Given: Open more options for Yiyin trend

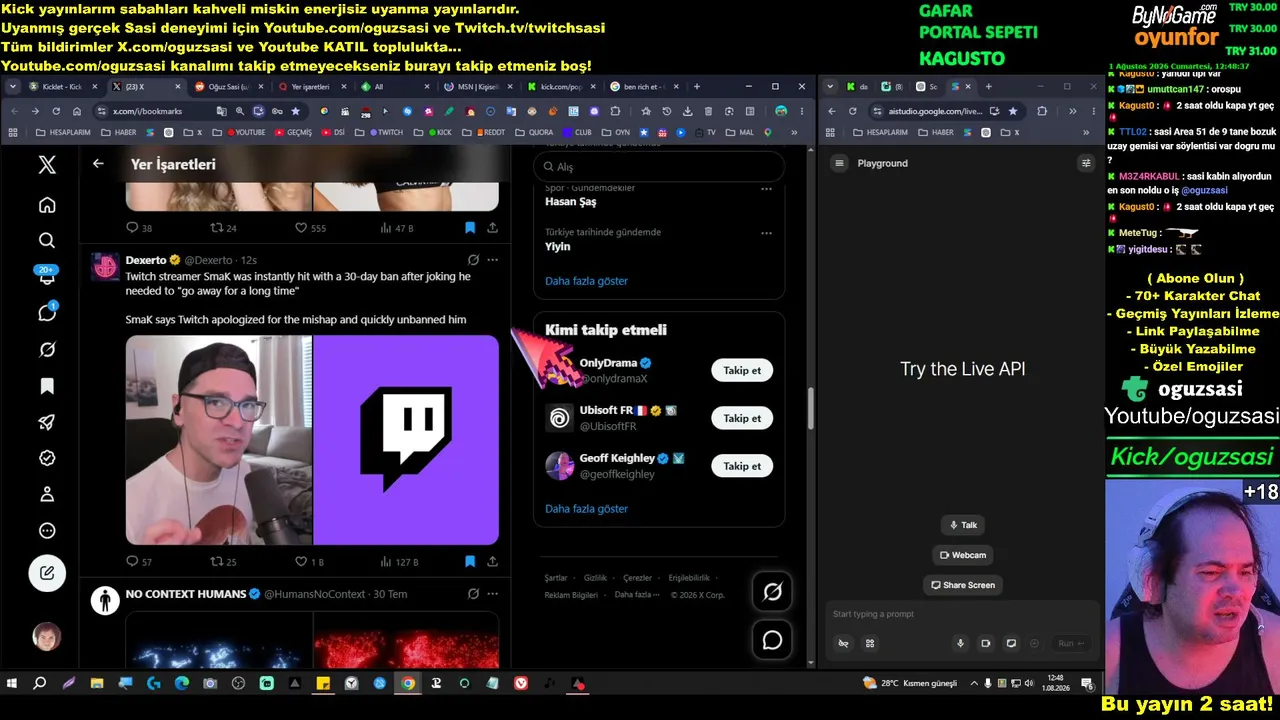Looking at the screenshot, I should pos(766,233).
